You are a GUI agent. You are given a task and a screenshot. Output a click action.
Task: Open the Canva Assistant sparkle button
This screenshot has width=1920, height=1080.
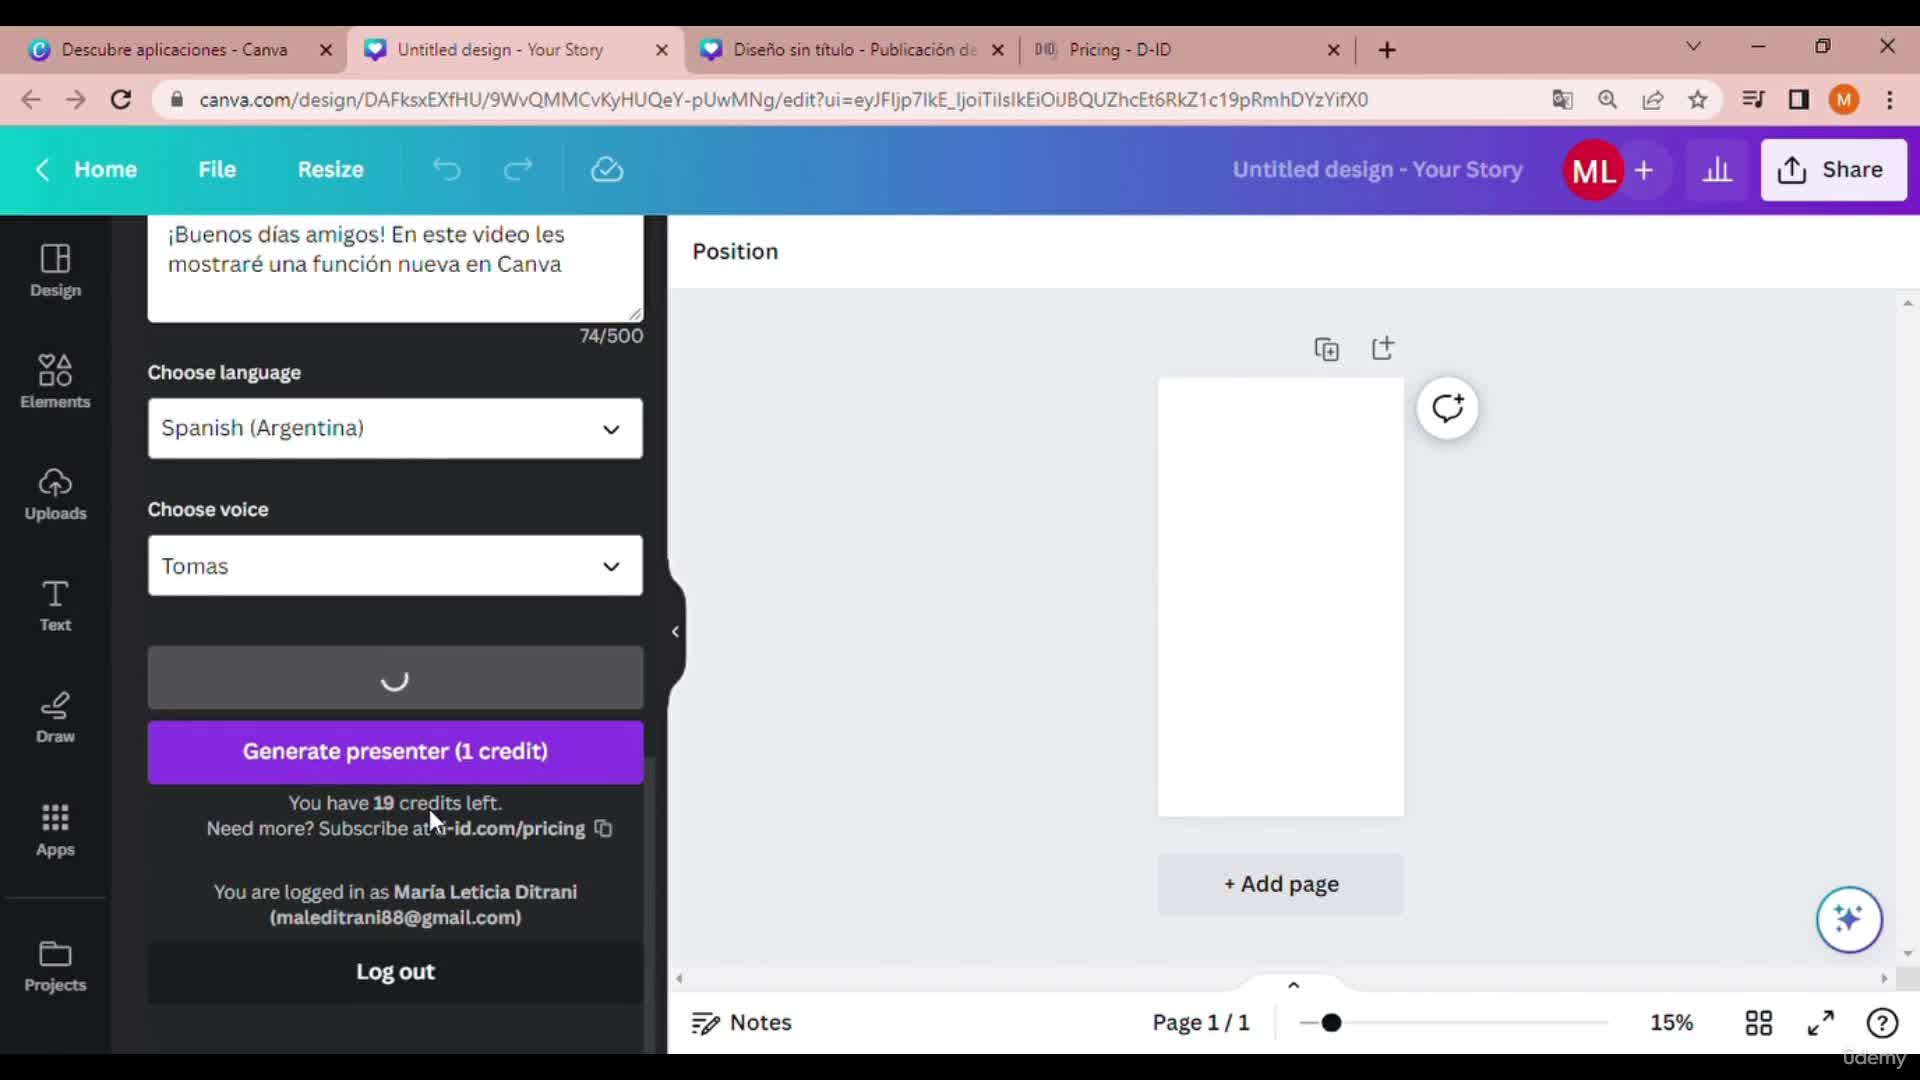(1849, 919)
